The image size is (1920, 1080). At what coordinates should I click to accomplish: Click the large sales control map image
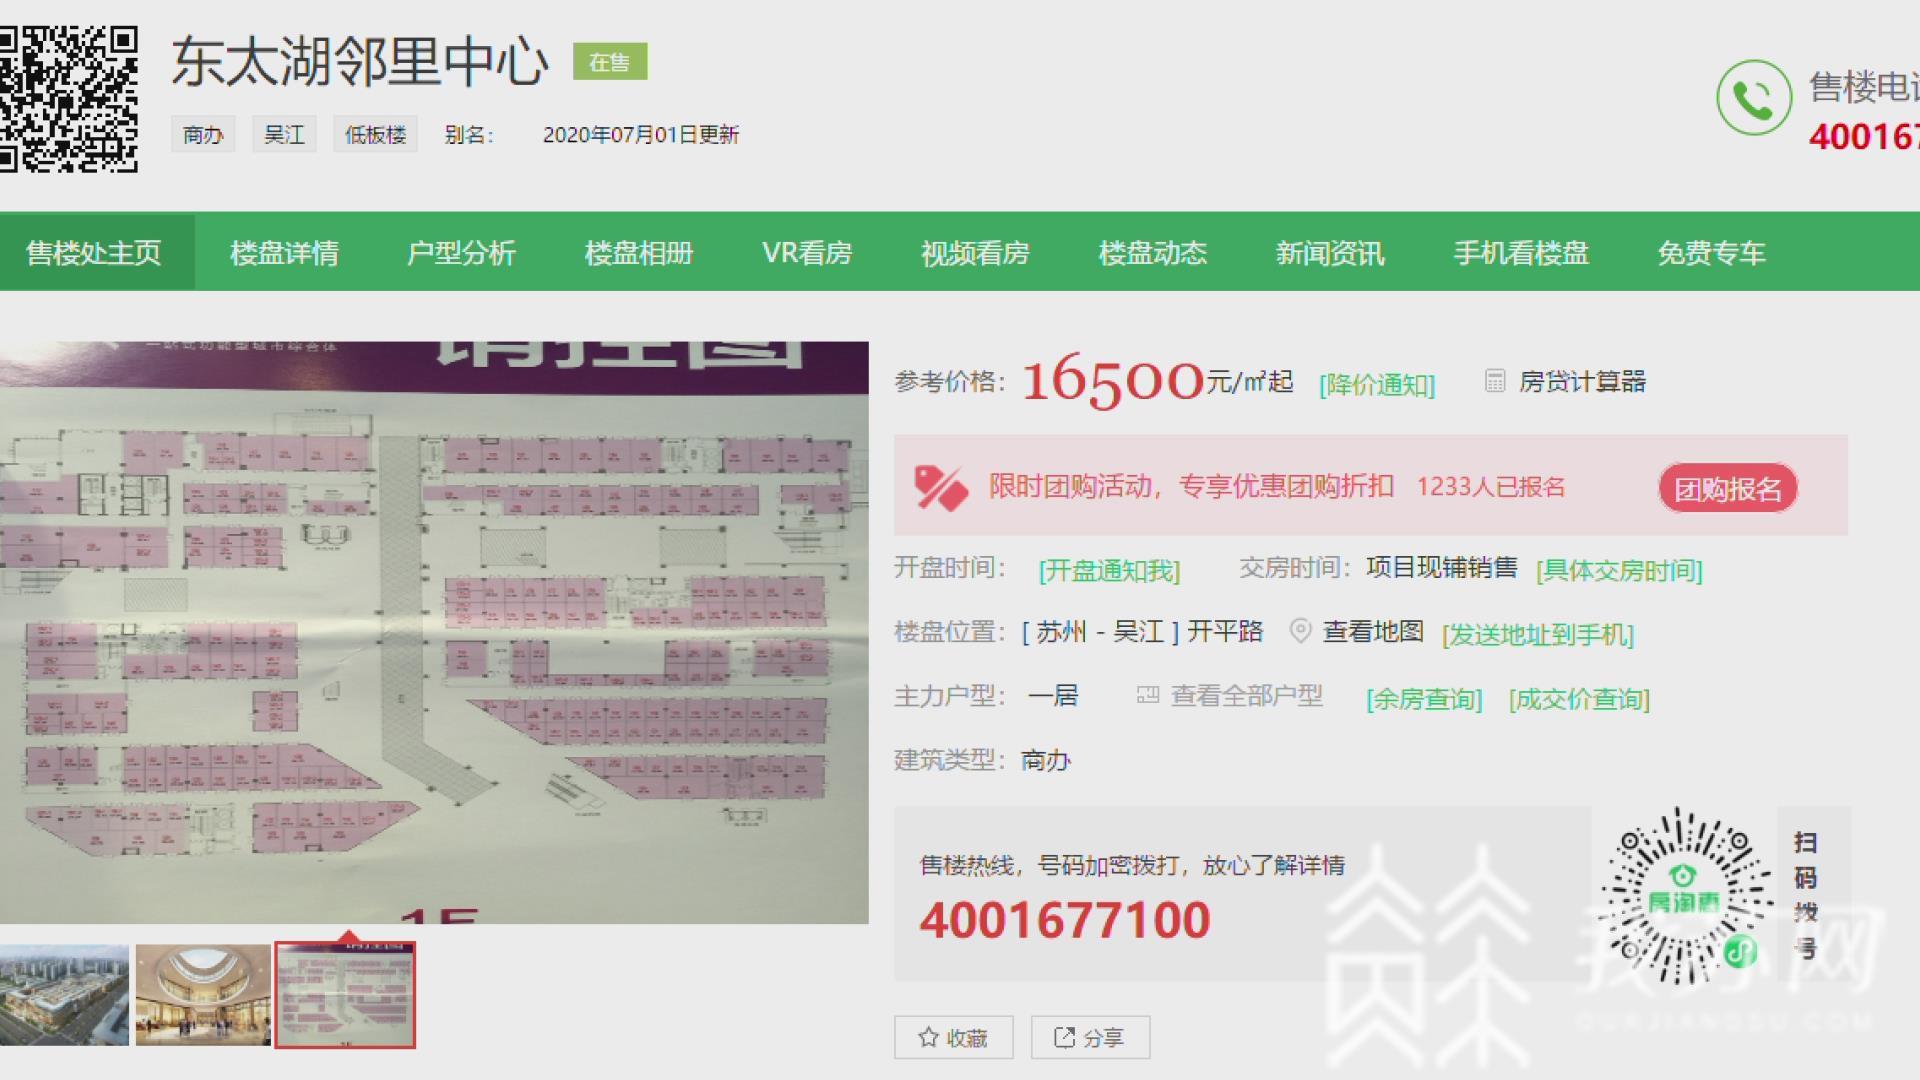(434, 632)
